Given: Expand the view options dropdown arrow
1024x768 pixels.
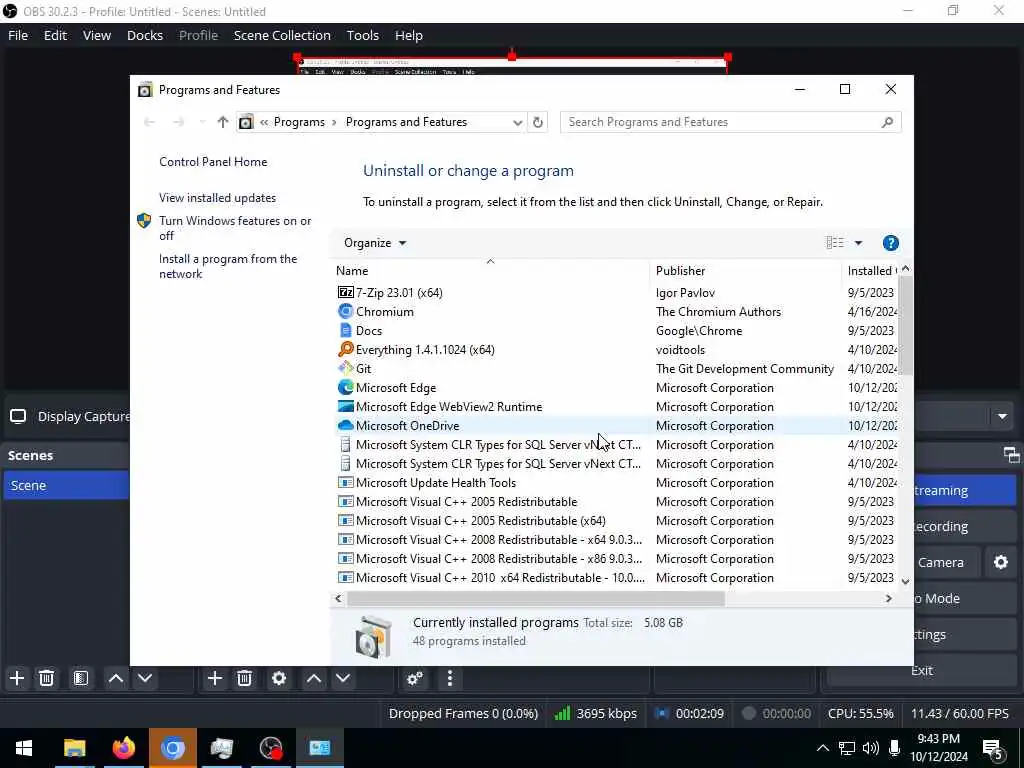Looking at the screenshot, I should pos(859,243).
